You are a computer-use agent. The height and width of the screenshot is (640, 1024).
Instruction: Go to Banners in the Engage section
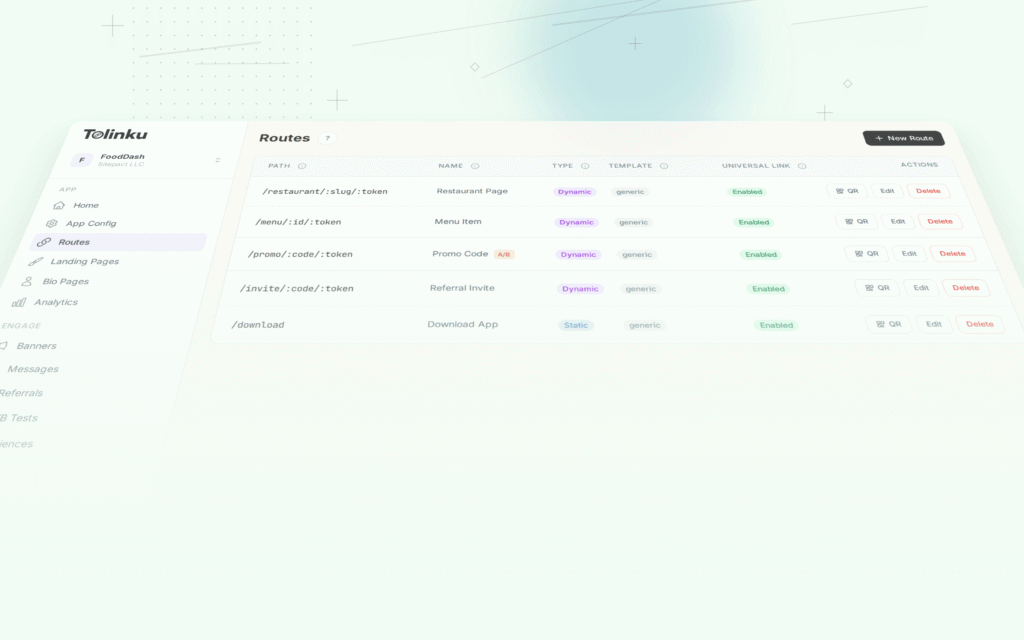point(36,346)
